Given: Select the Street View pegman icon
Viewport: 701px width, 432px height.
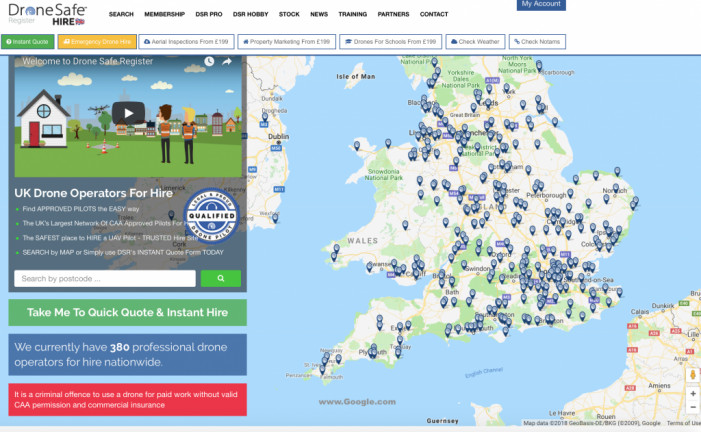Looking at the screenshot, I should click(693, 374).
